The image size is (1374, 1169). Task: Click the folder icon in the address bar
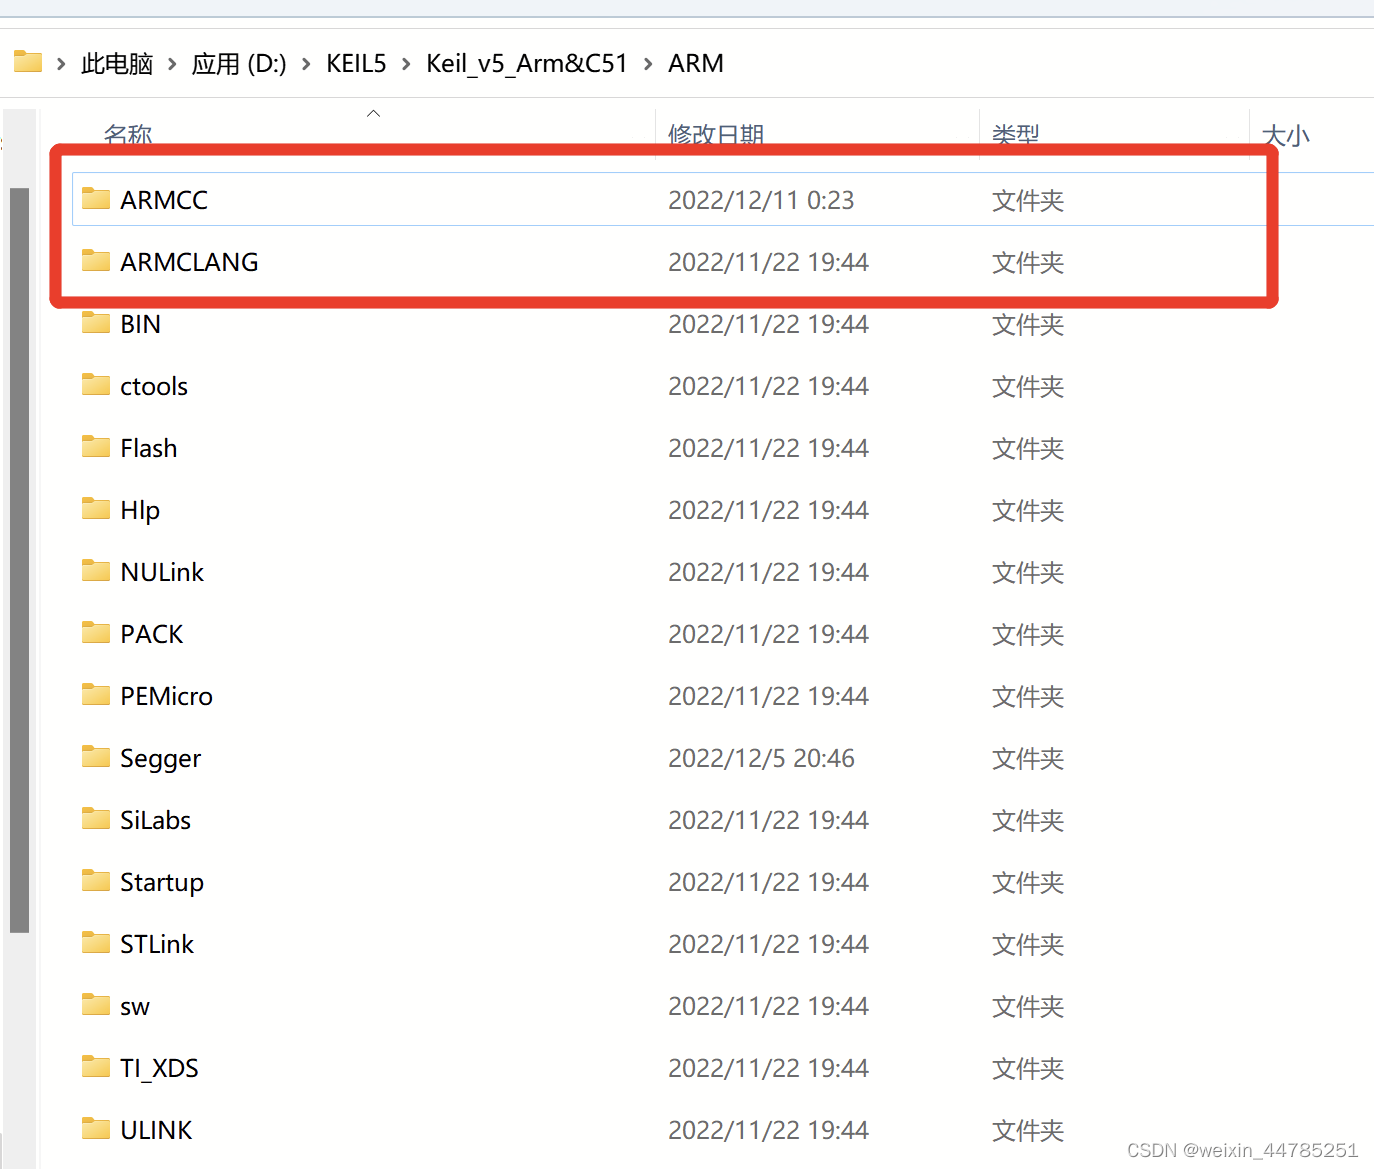pos(27,61)
